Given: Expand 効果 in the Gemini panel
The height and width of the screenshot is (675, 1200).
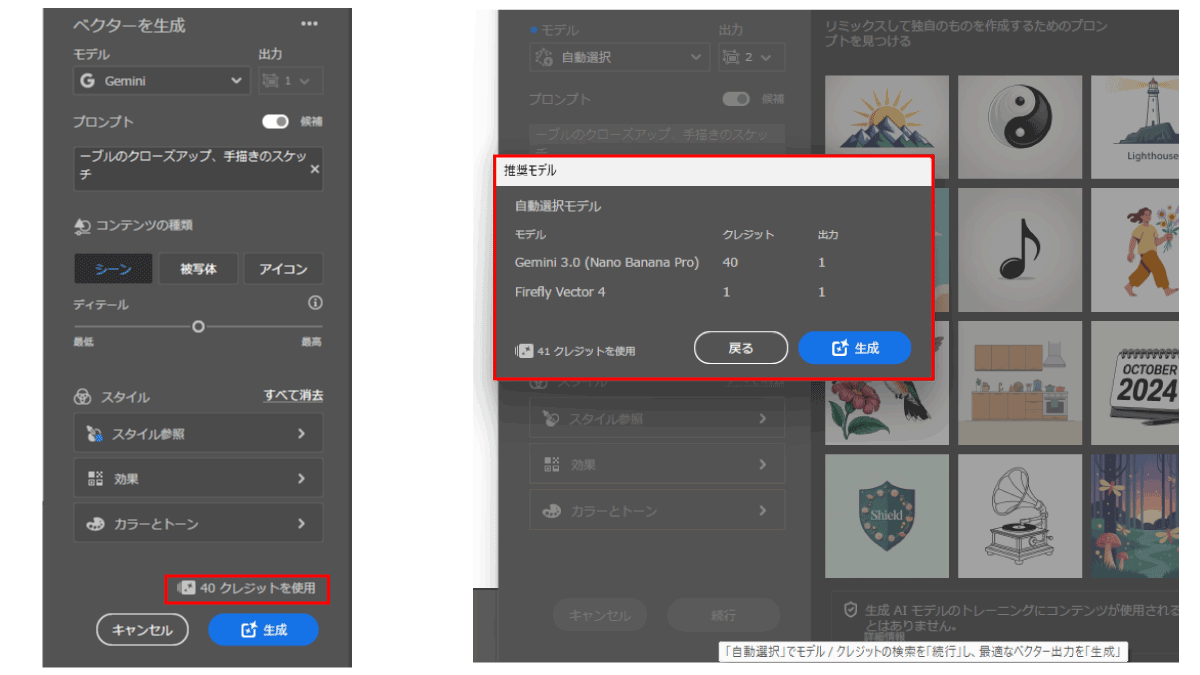Looking at the screenshot, I should point(198,478).
